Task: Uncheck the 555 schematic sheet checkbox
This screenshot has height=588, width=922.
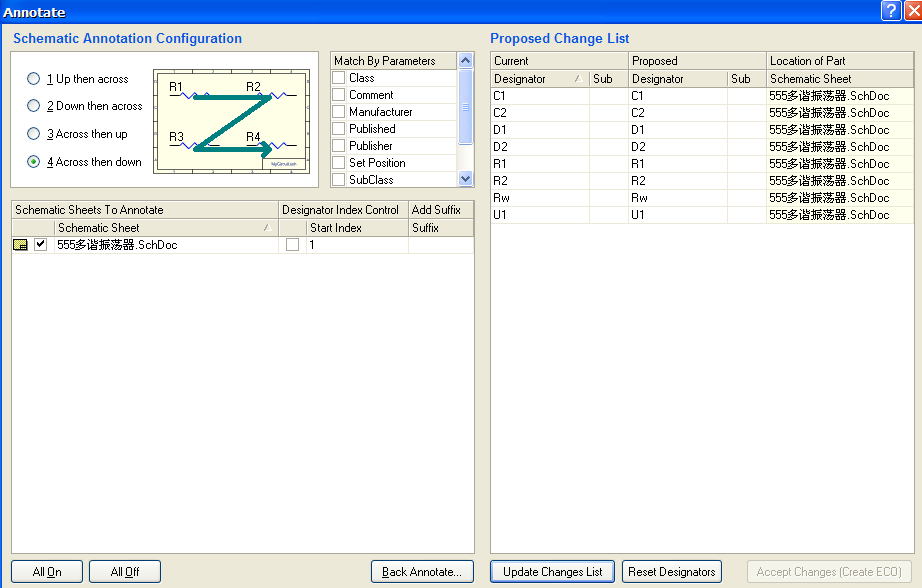Action: (x=41, y=245)
